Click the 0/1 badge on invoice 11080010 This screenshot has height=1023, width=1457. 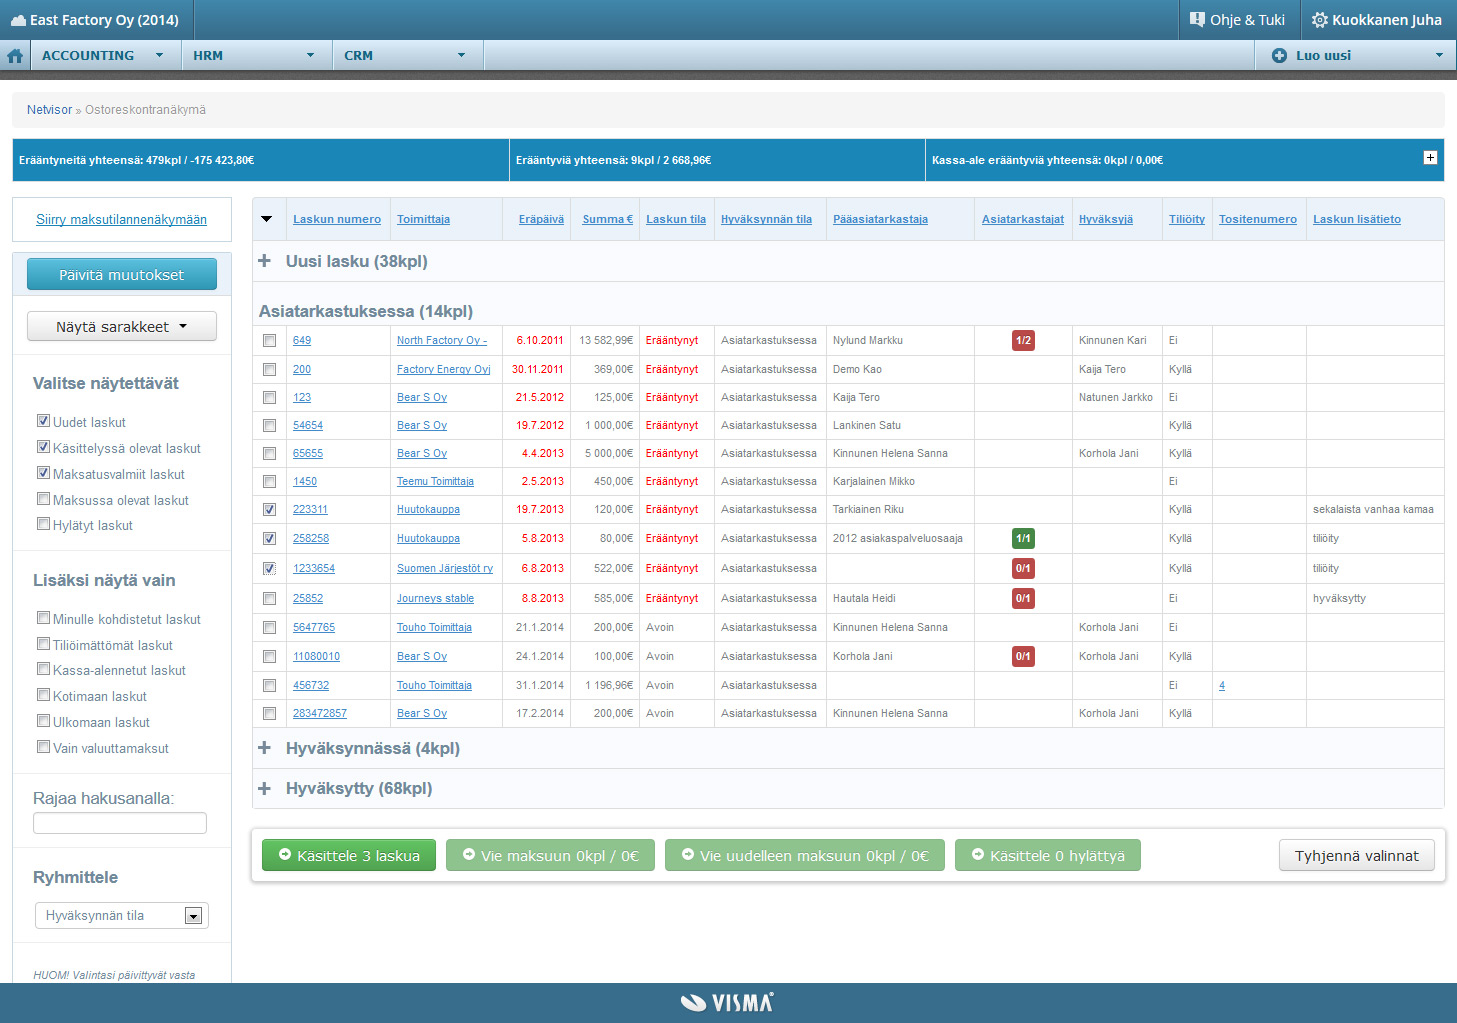(x=1023, y=656)
